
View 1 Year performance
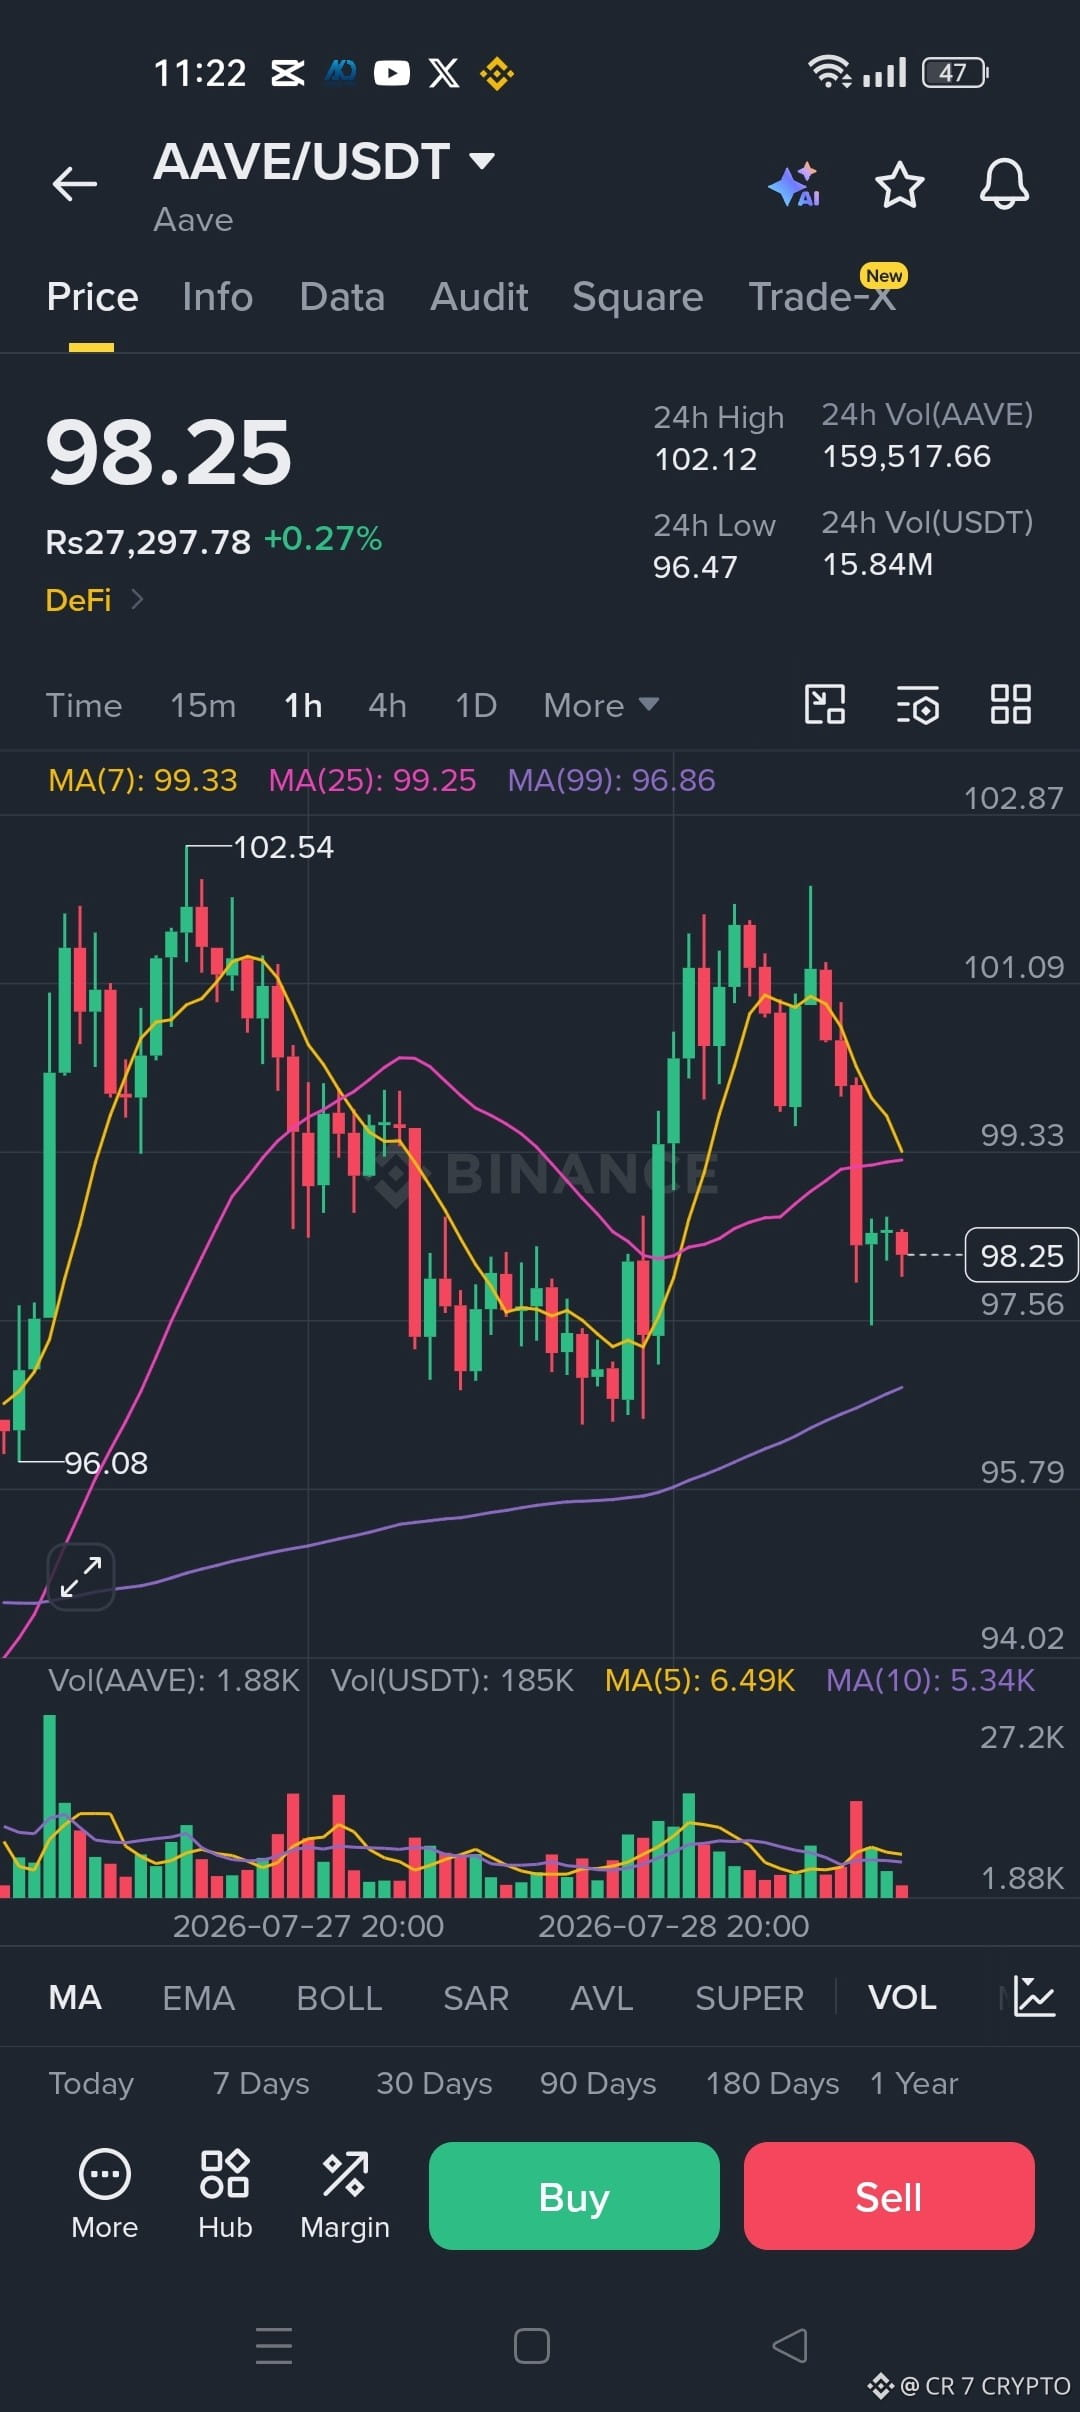coord(914,2083)
